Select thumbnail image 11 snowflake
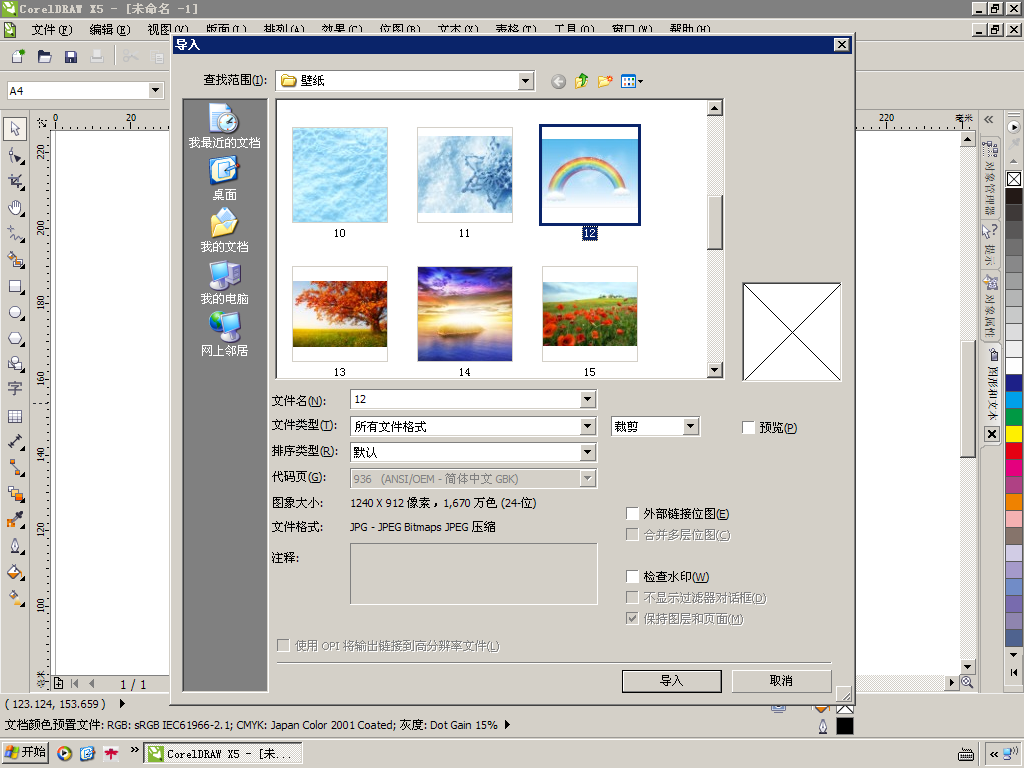 pos(465,175)
